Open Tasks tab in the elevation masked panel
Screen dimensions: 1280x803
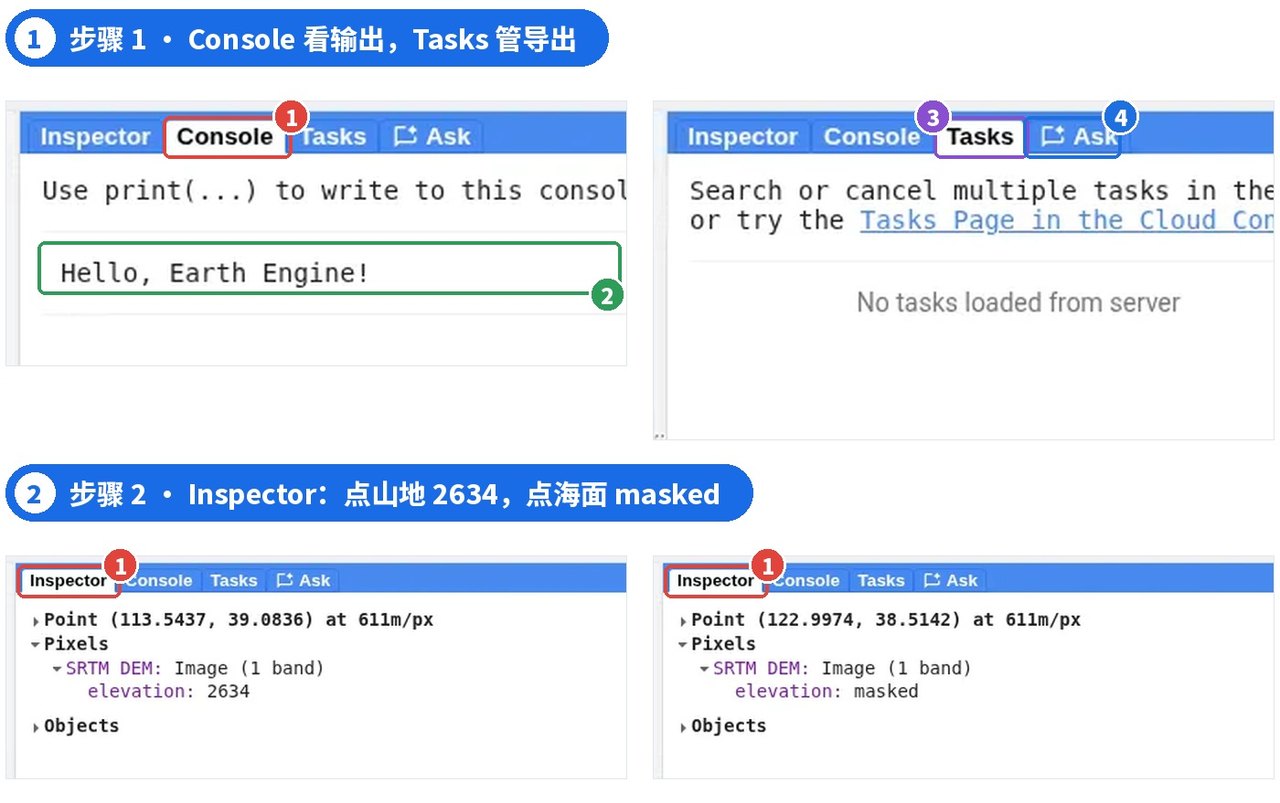[881, 580]
